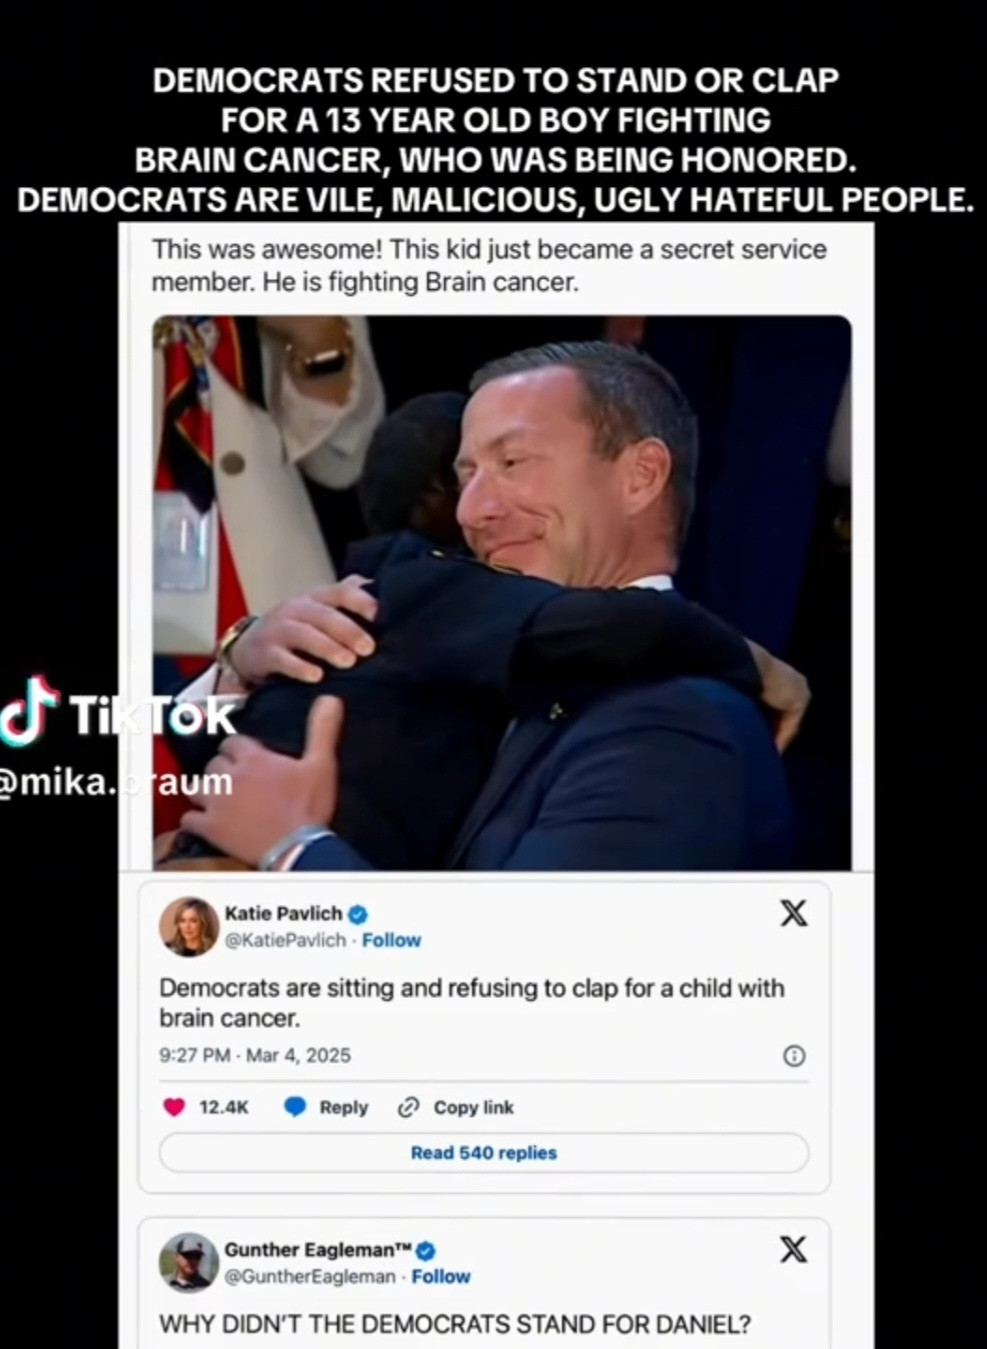Open the 9:27 PM Mar 4, 2025 timestamp

255,1055
